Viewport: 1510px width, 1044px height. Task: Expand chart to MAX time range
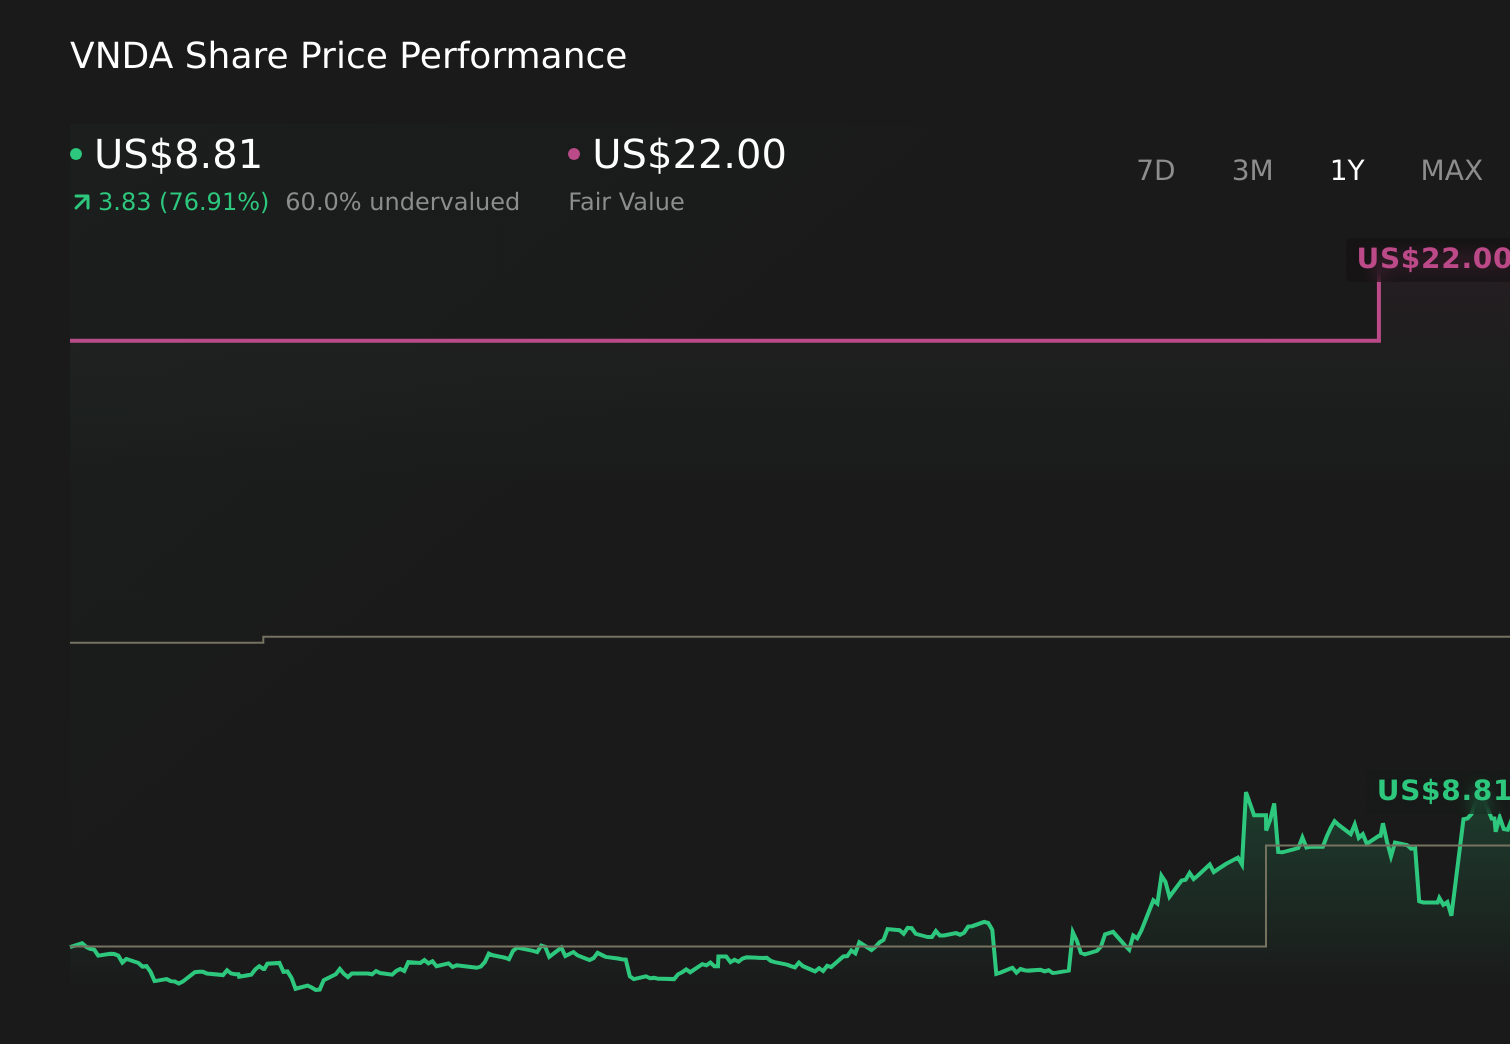pos(1450,170)
